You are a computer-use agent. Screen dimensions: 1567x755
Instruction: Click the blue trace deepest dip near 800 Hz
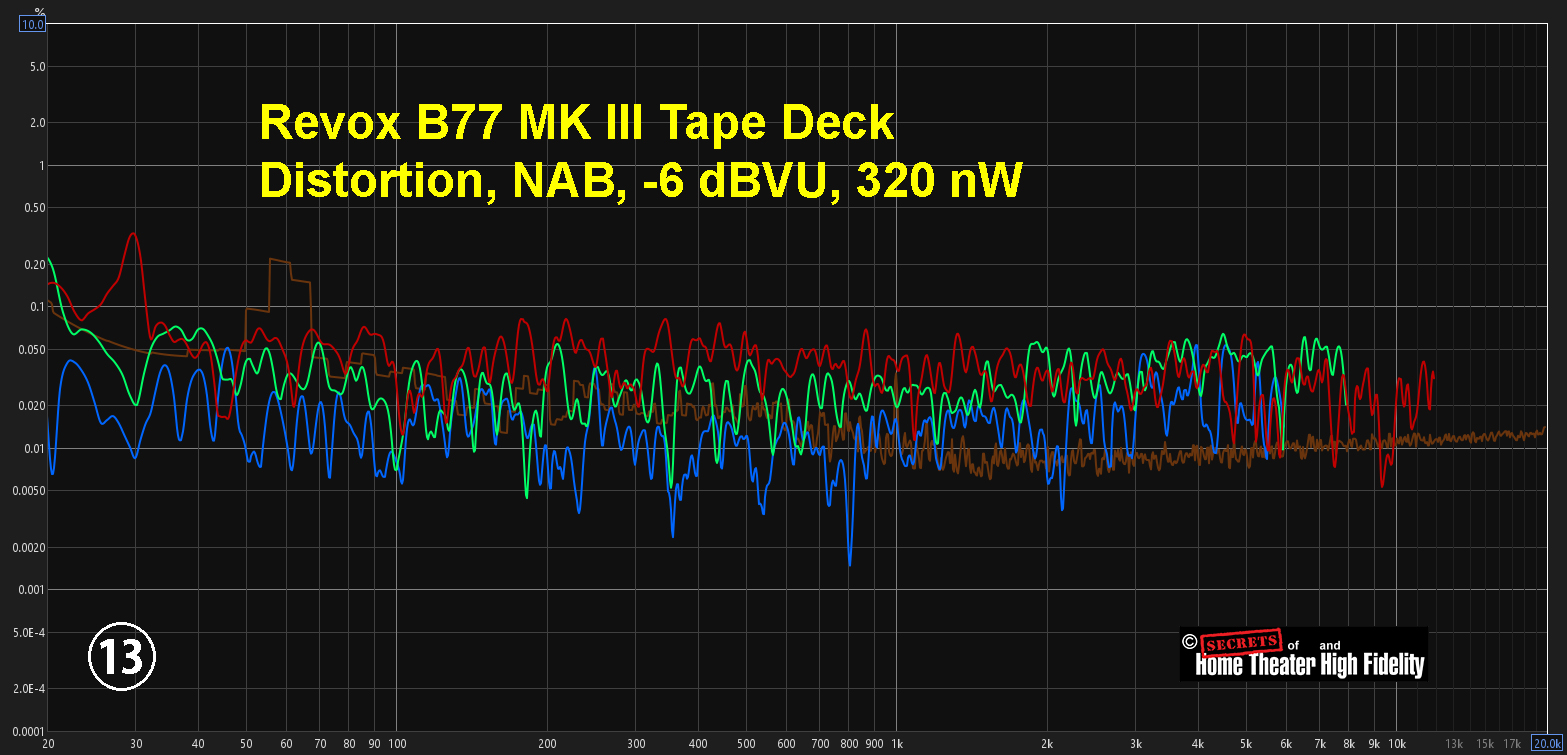849,563
